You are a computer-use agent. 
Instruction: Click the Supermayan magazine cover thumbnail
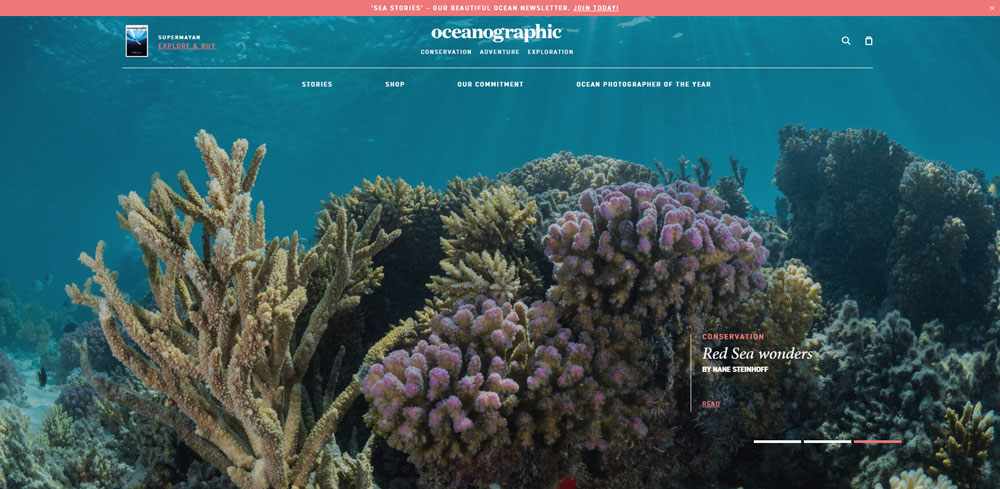point(136,41)
